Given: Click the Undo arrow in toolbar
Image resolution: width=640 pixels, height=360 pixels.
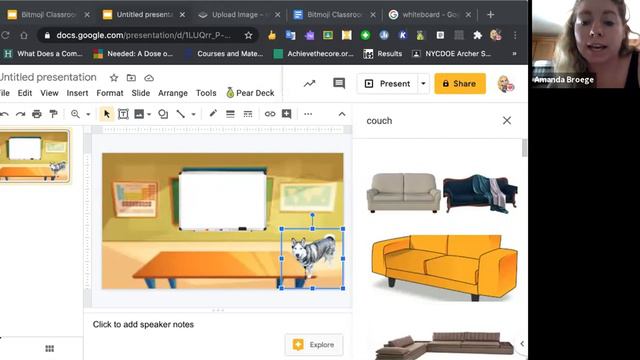Looking at the screenshot, I should pos(4,114).
